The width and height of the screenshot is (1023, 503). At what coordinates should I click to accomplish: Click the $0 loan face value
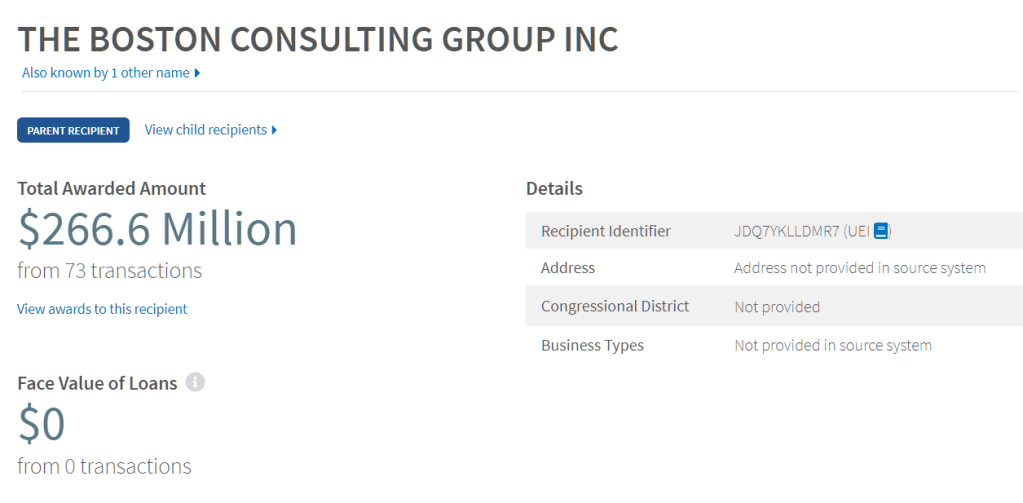point(42,425)
